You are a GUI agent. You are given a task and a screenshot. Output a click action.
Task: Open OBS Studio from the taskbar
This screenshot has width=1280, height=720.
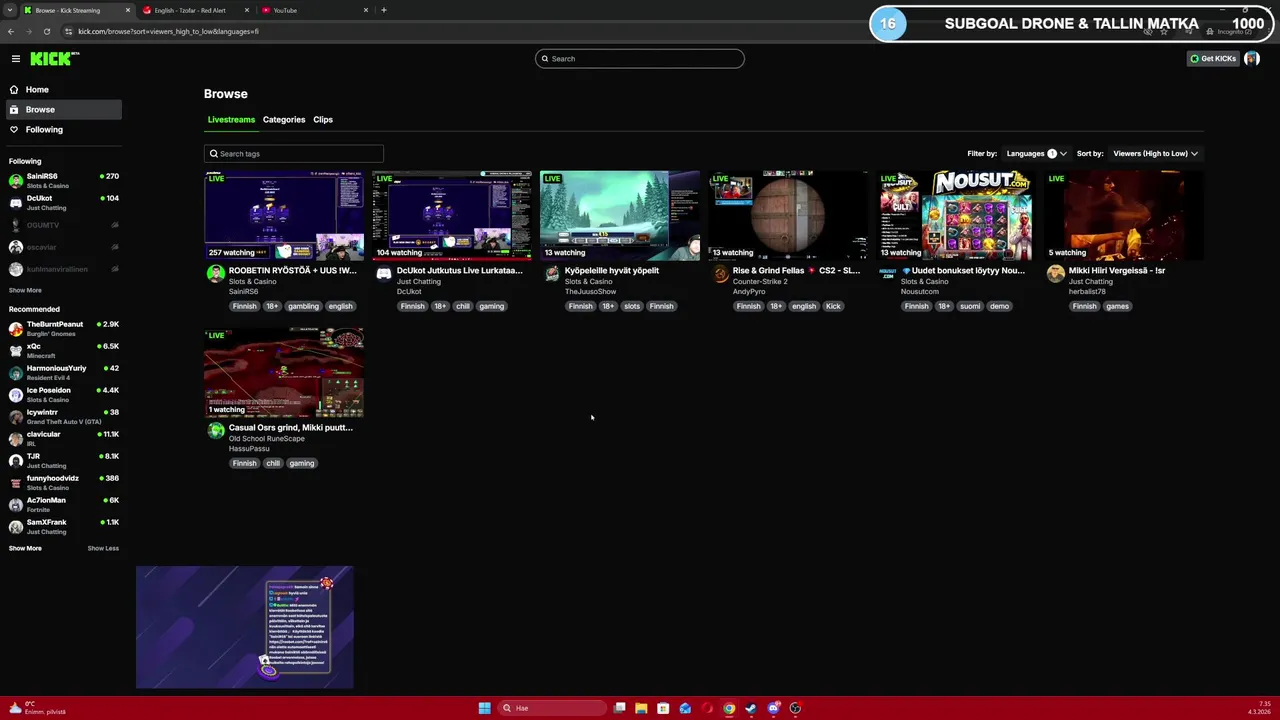795,708
